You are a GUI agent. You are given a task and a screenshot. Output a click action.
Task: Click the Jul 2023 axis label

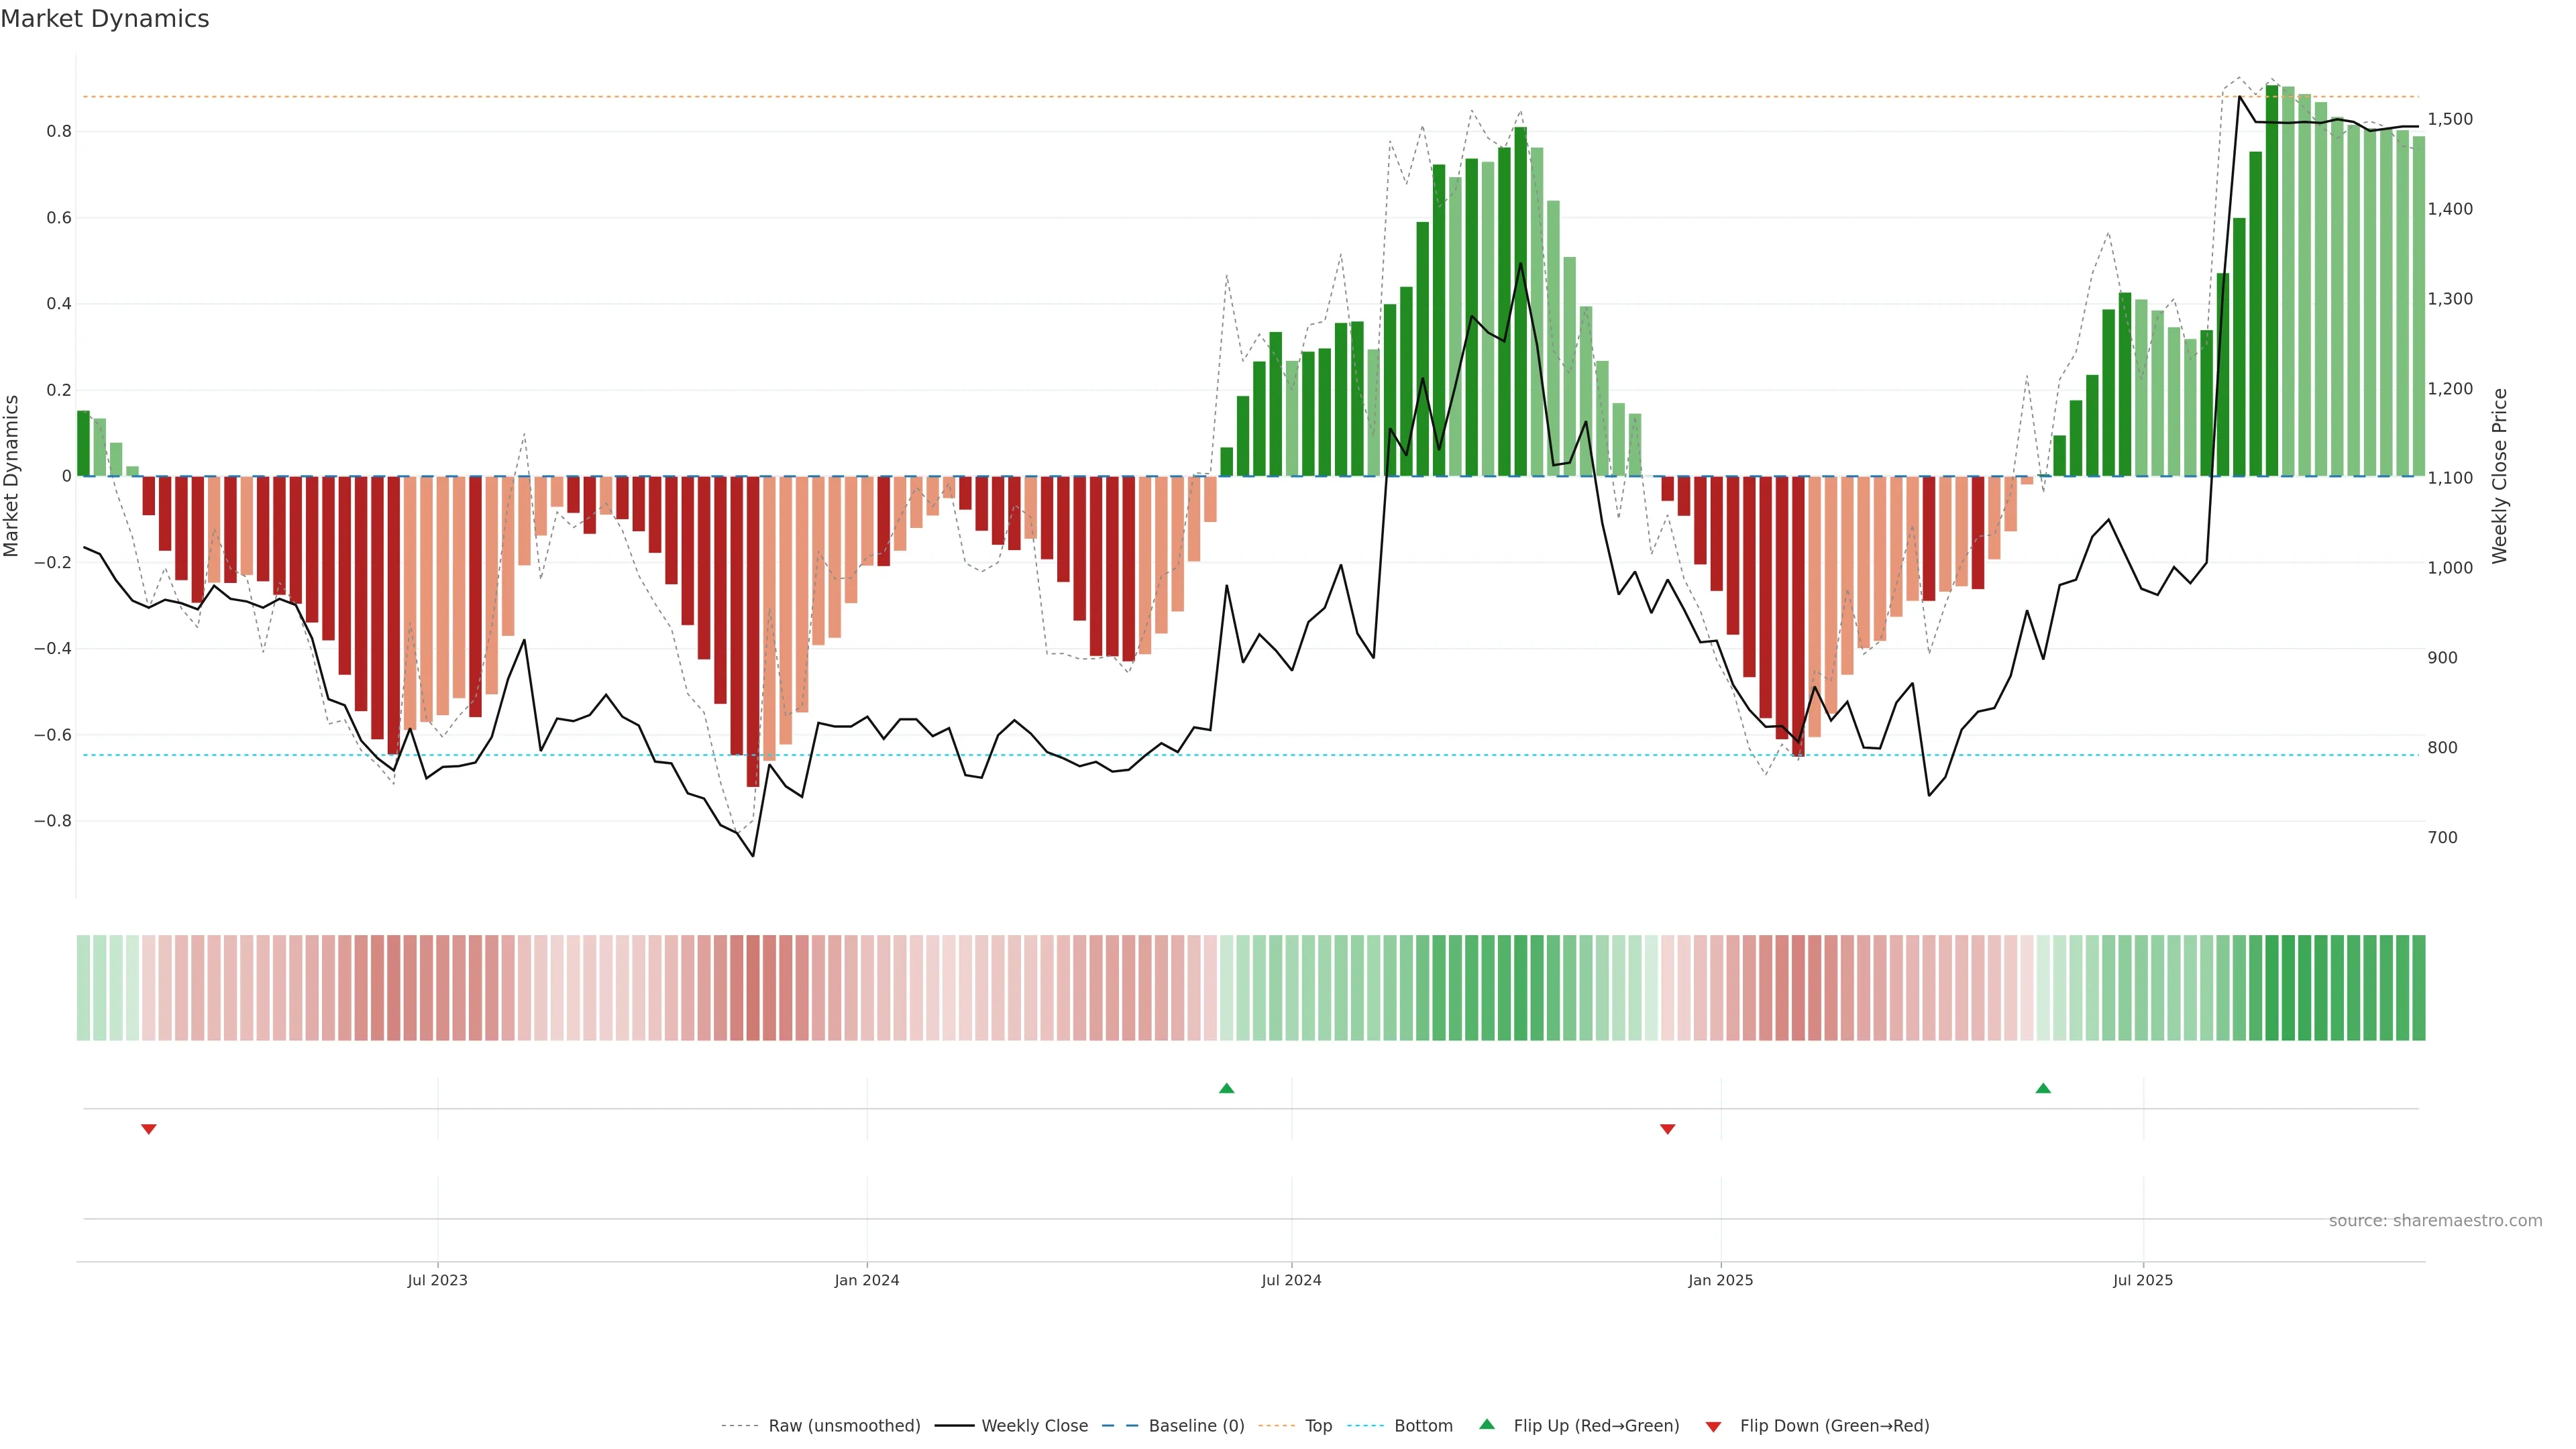(x=437, y=1280)
